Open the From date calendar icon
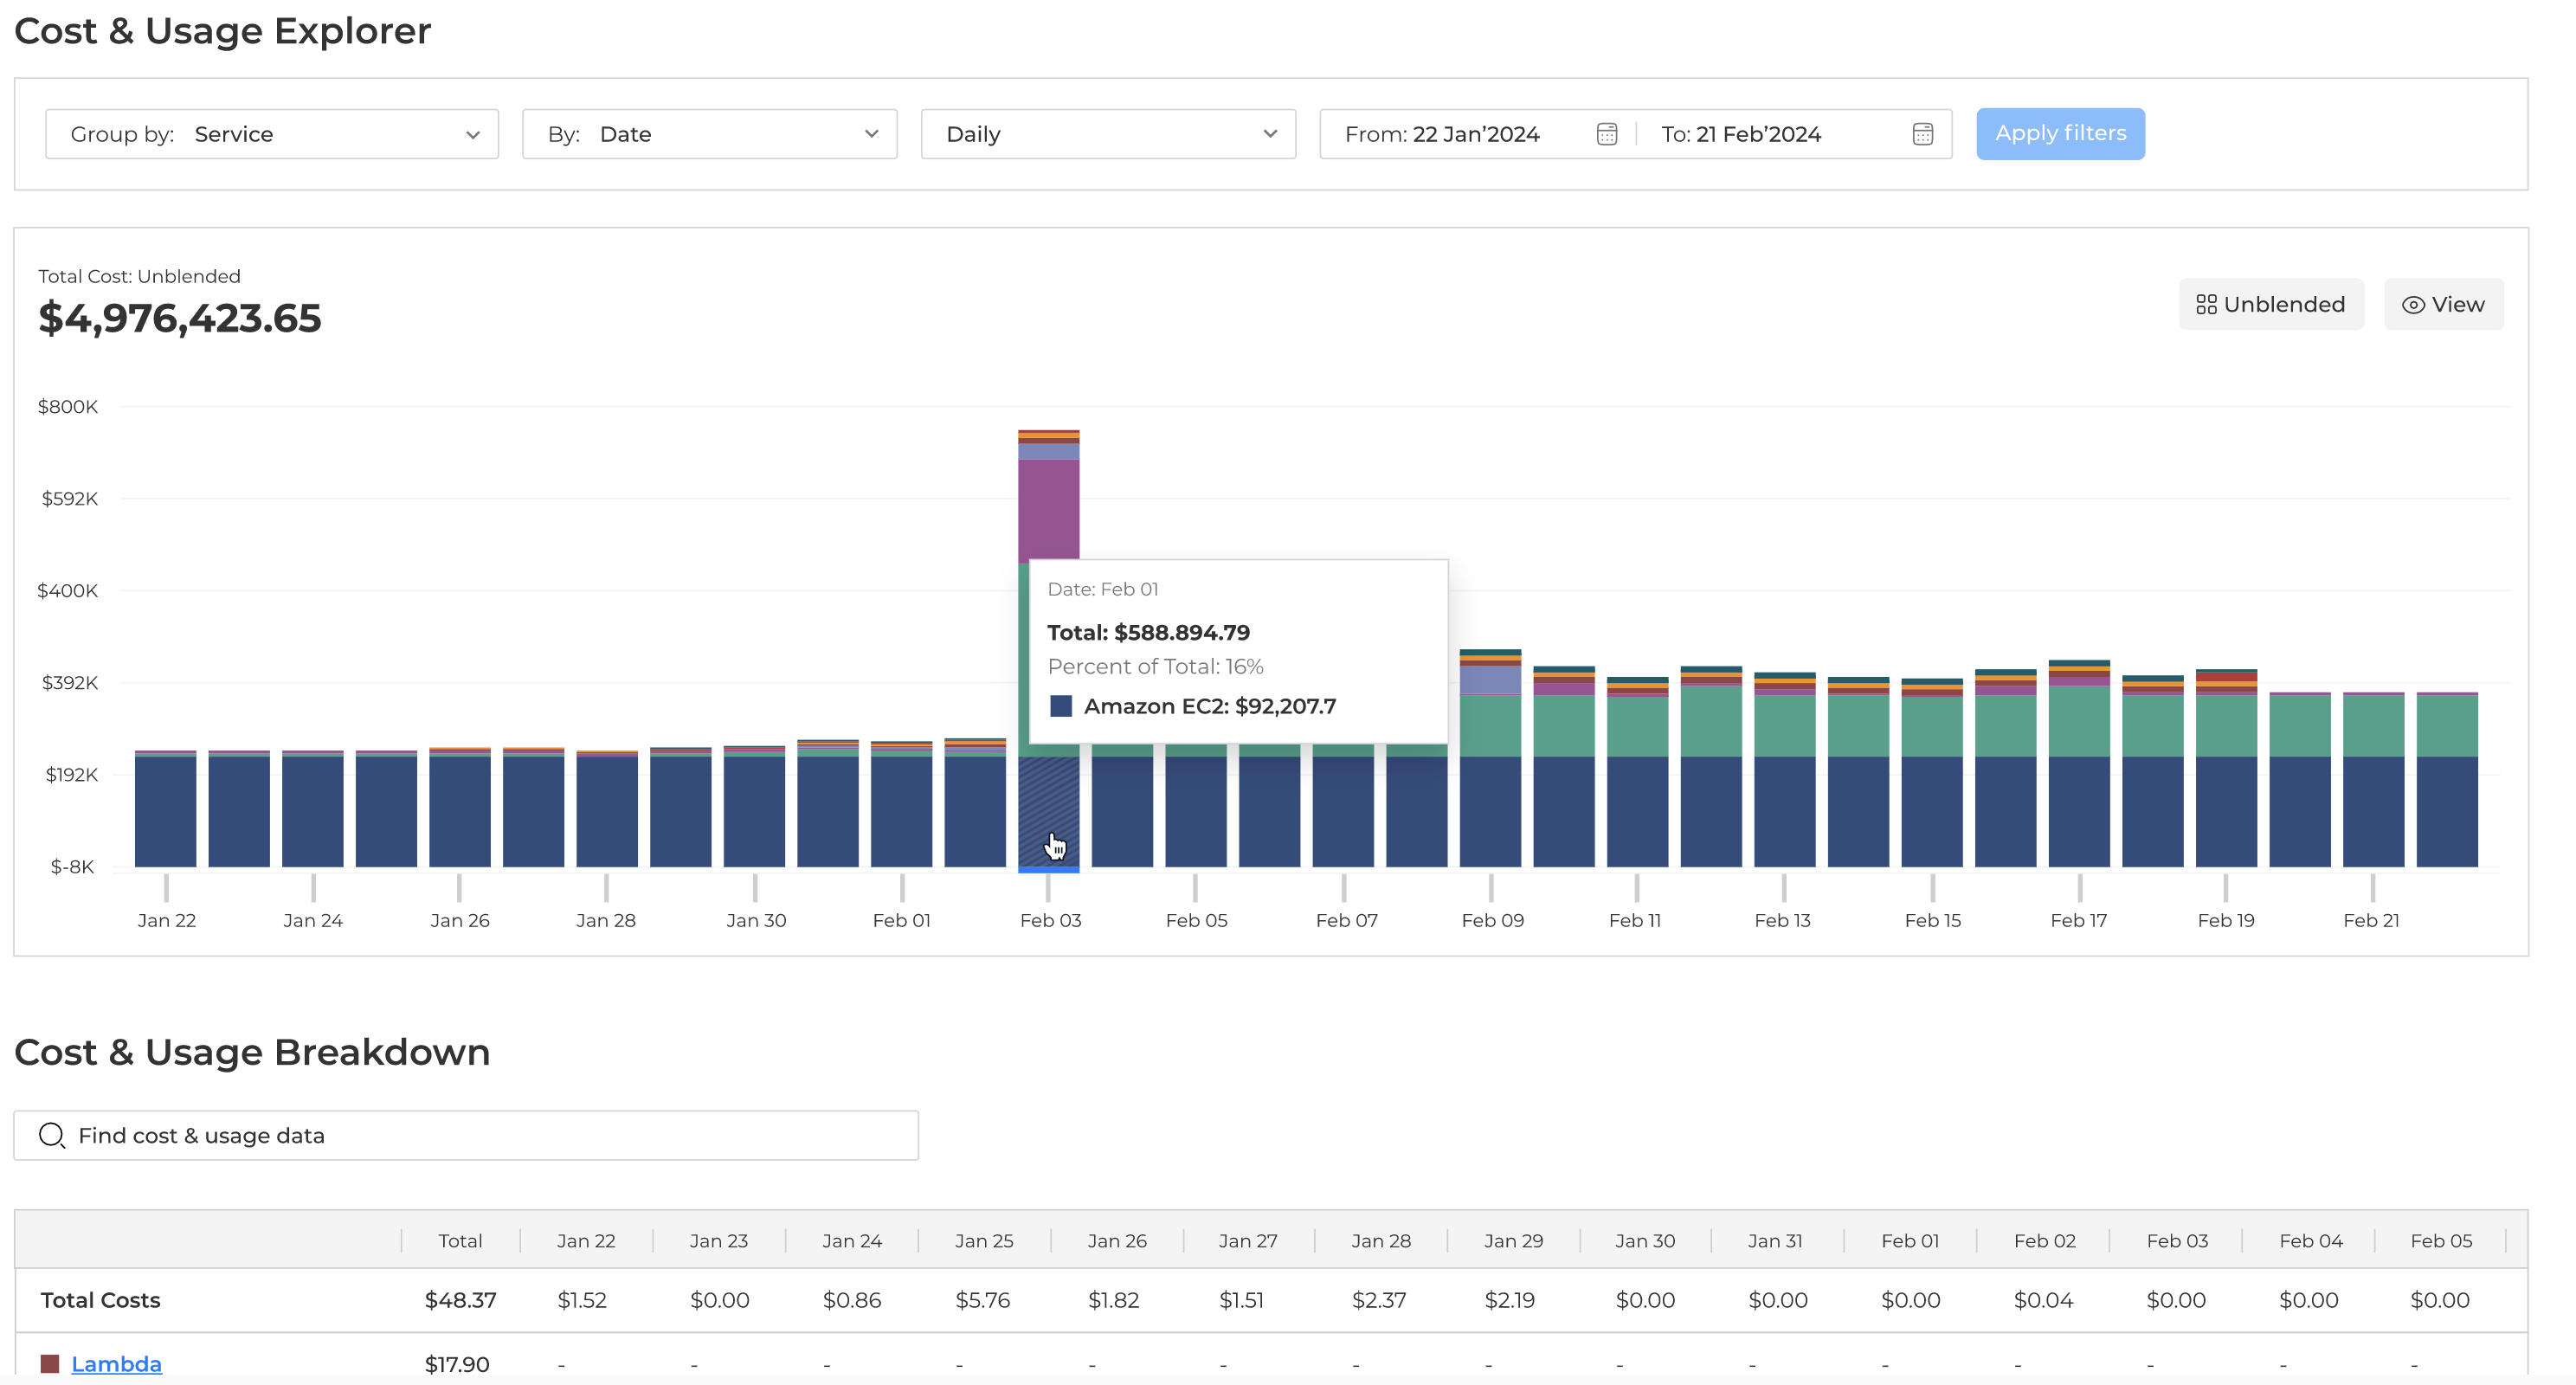This screenshot has width=2576, height=1385. click(x=1606, y=134)
